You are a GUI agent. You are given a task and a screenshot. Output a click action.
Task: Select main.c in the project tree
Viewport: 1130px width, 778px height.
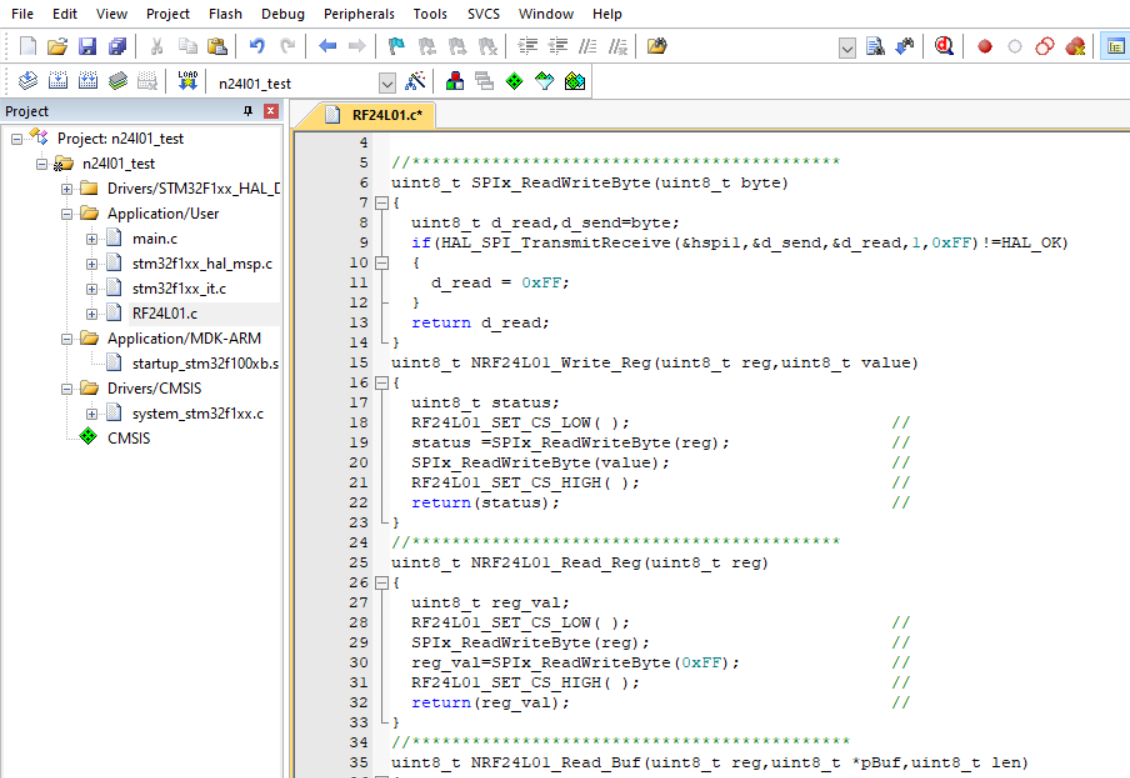(154, 239)
